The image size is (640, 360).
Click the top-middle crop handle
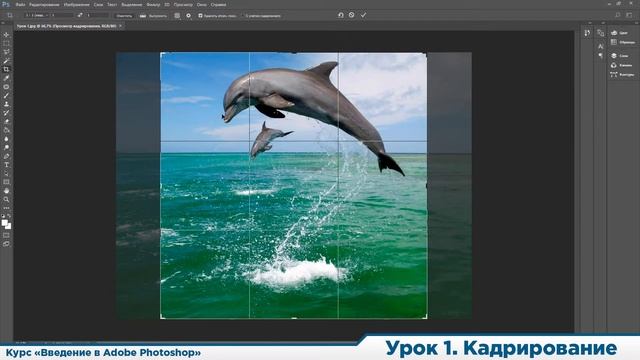tap(294, 53)
